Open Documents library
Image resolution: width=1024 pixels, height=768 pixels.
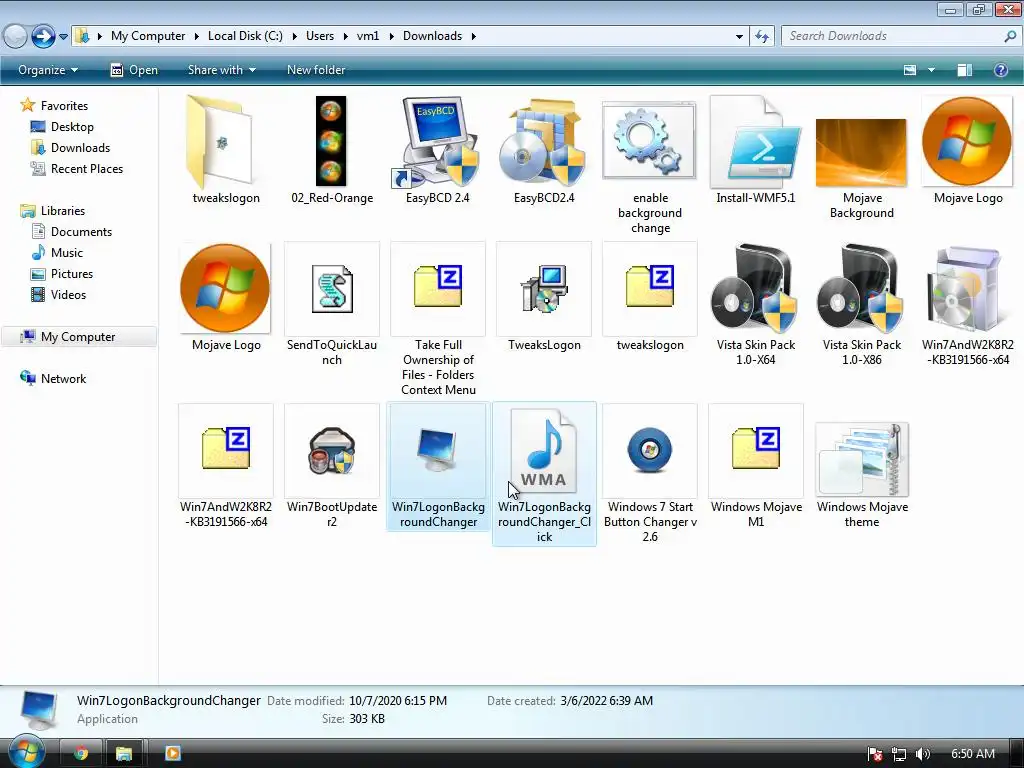click(x=81, y=232)
